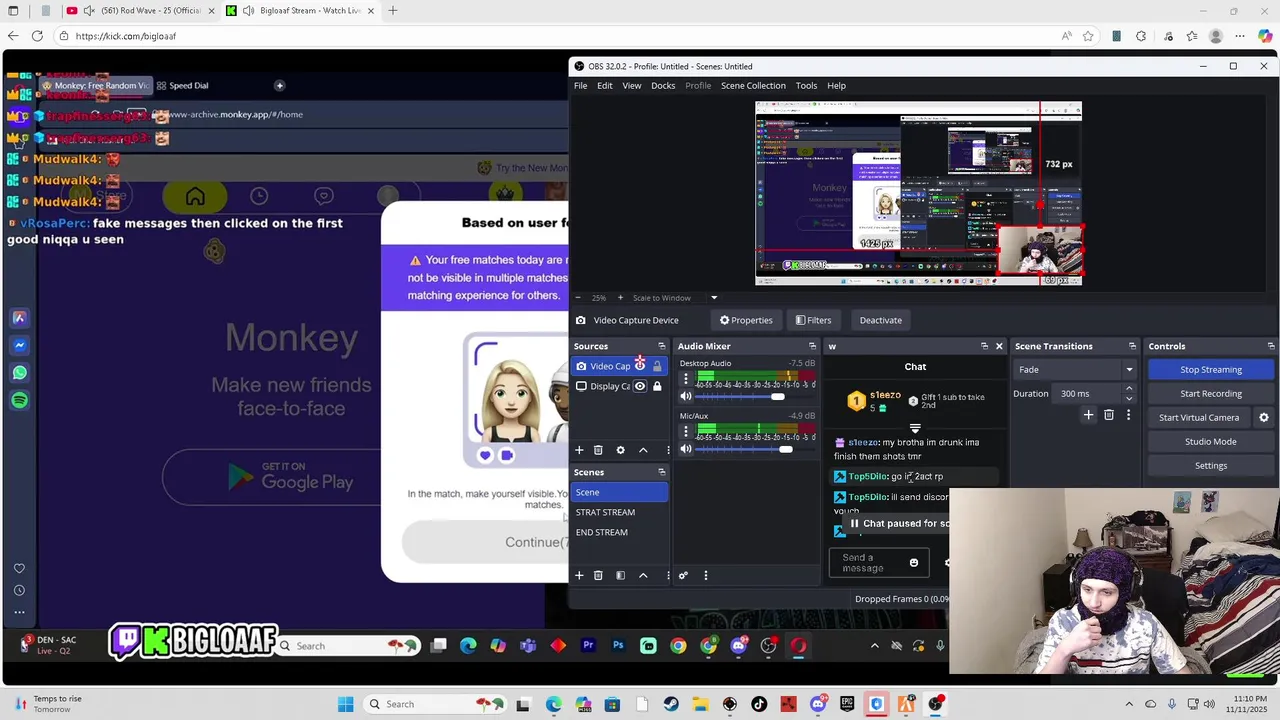Show hidden Windows tray icons chevron
This screenshot has width=1280, height=720.
pyautogui.click(x=1129, y=704)
